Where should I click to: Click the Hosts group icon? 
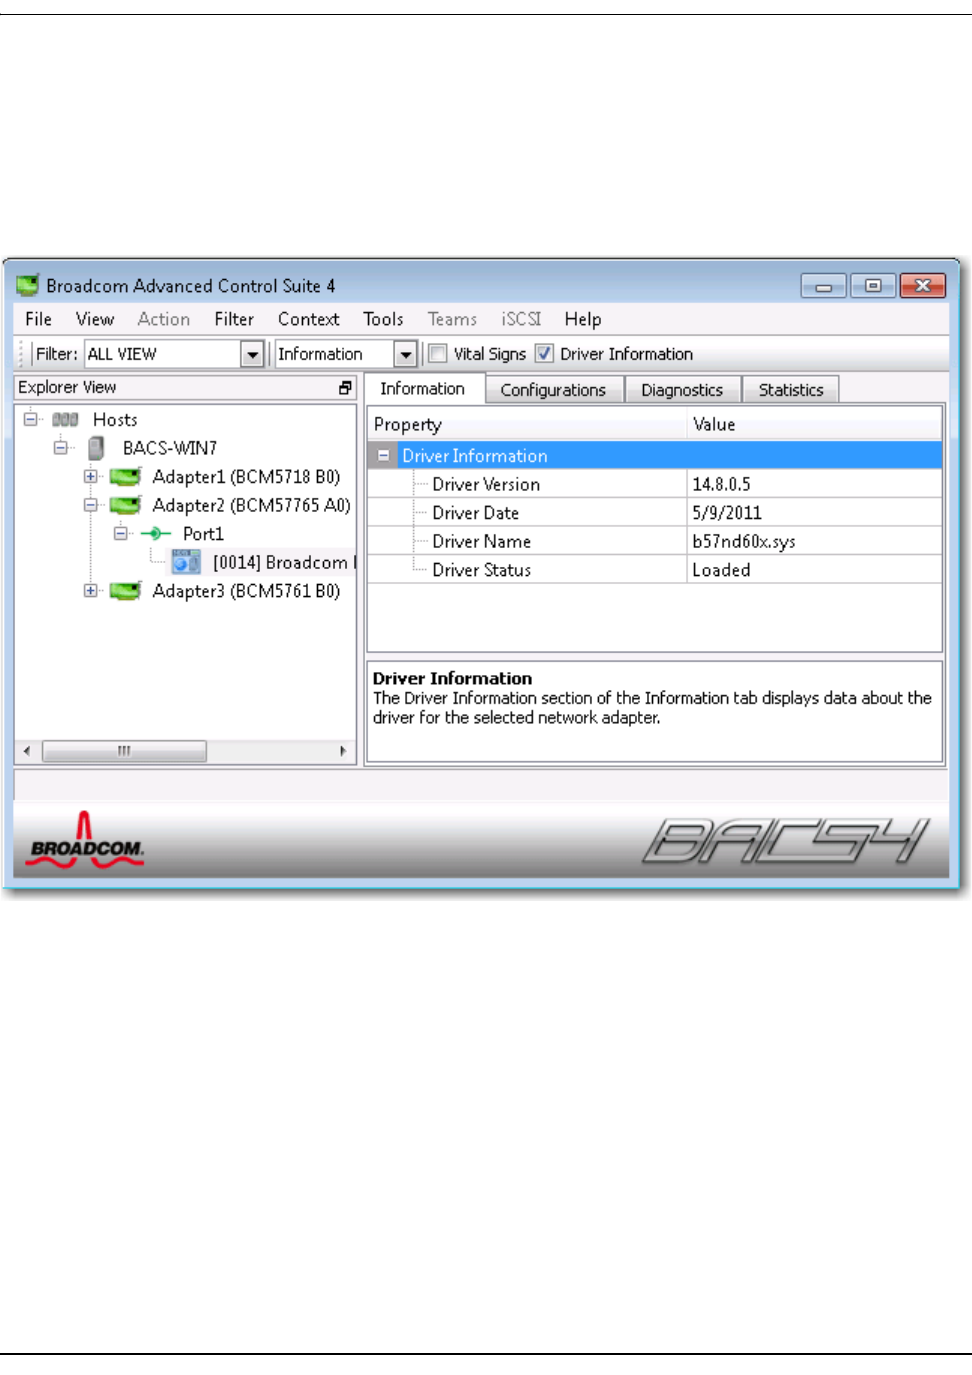[x=65, y=420]
